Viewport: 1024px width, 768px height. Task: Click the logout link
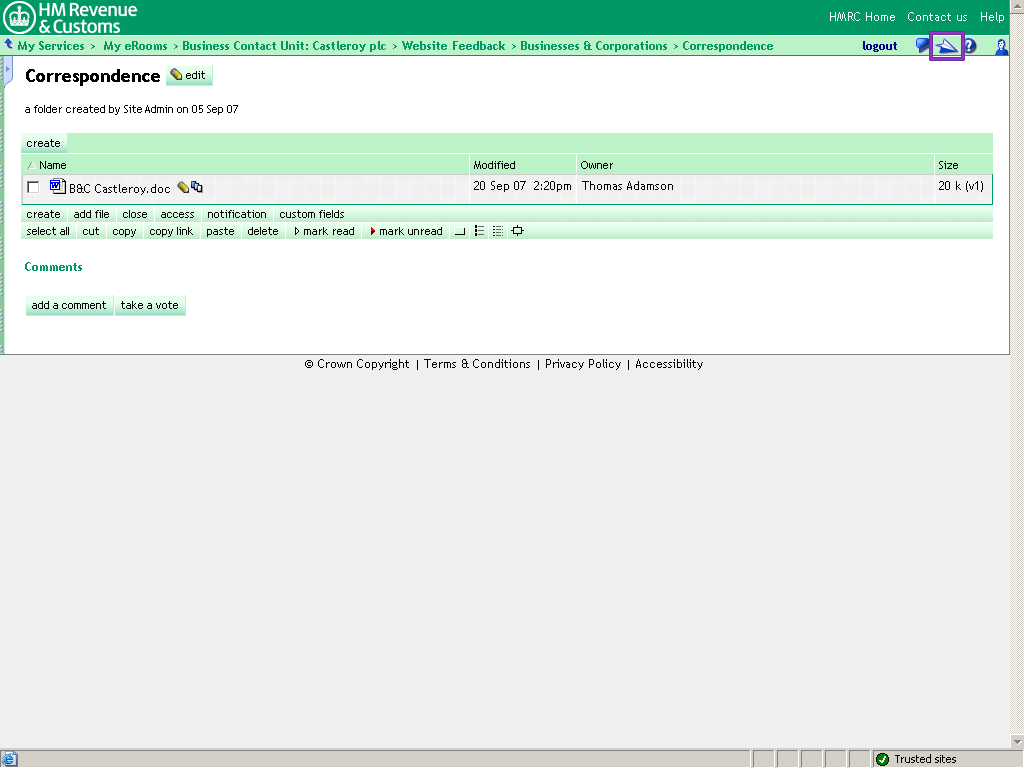879,46
